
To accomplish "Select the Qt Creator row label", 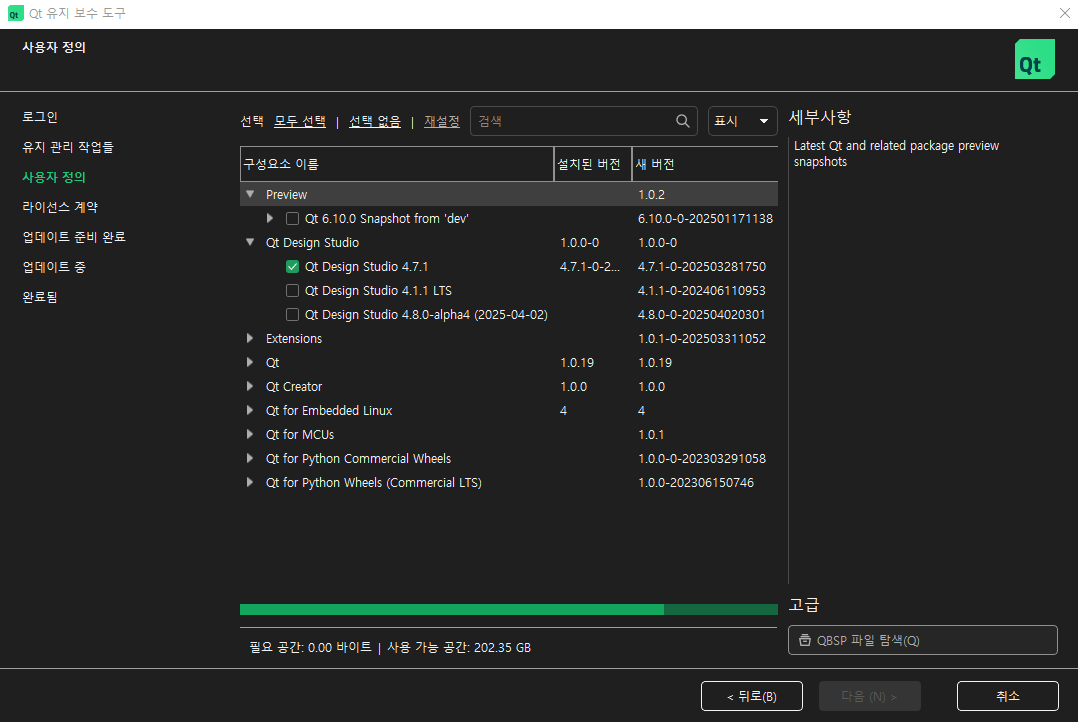I will pyautogui.click(x=294, y=386).
